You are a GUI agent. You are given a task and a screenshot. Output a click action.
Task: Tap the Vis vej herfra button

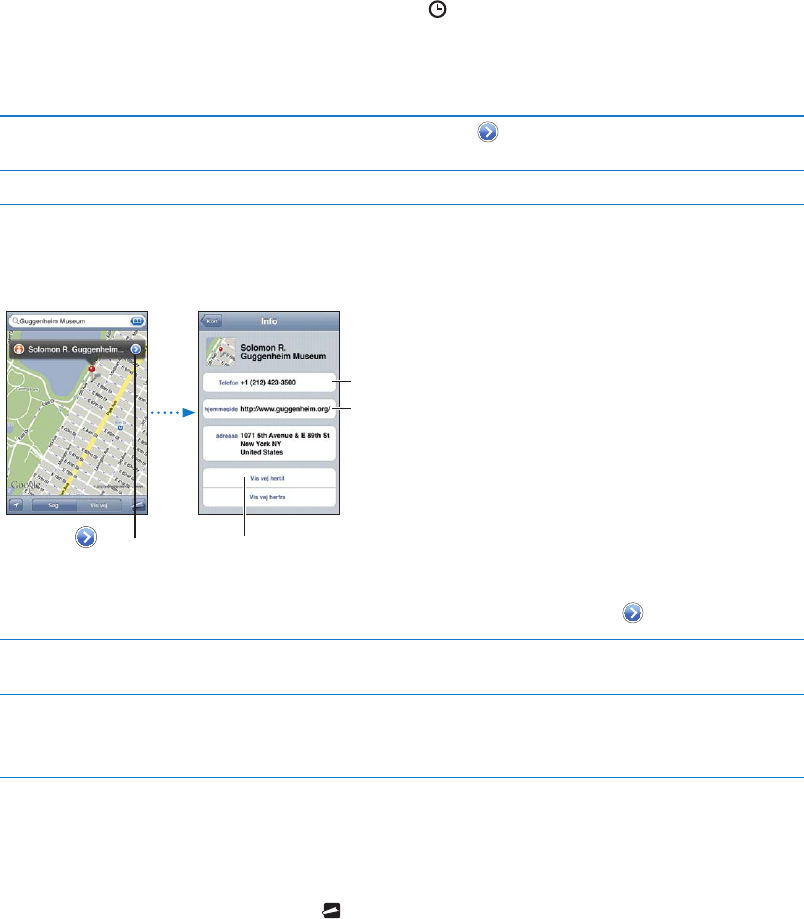[x=270, y=497]
